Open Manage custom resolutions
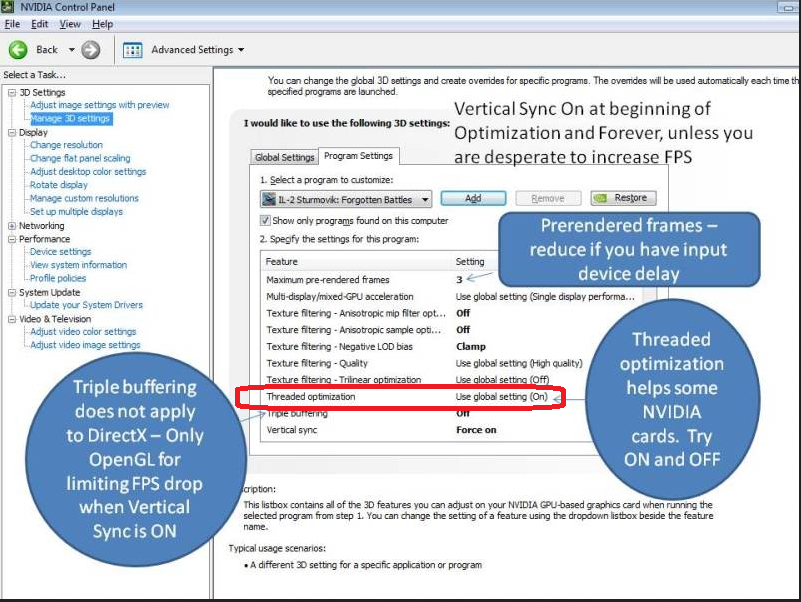Image resolution: width=801 pixels, height=602 pixels. (x=84, y=198)
